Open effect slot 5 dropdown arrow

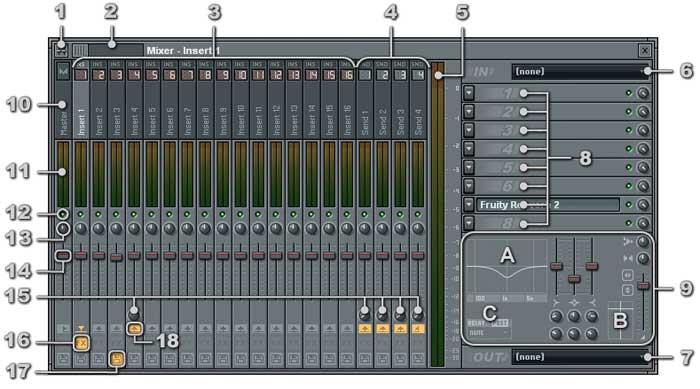point(469,167)
